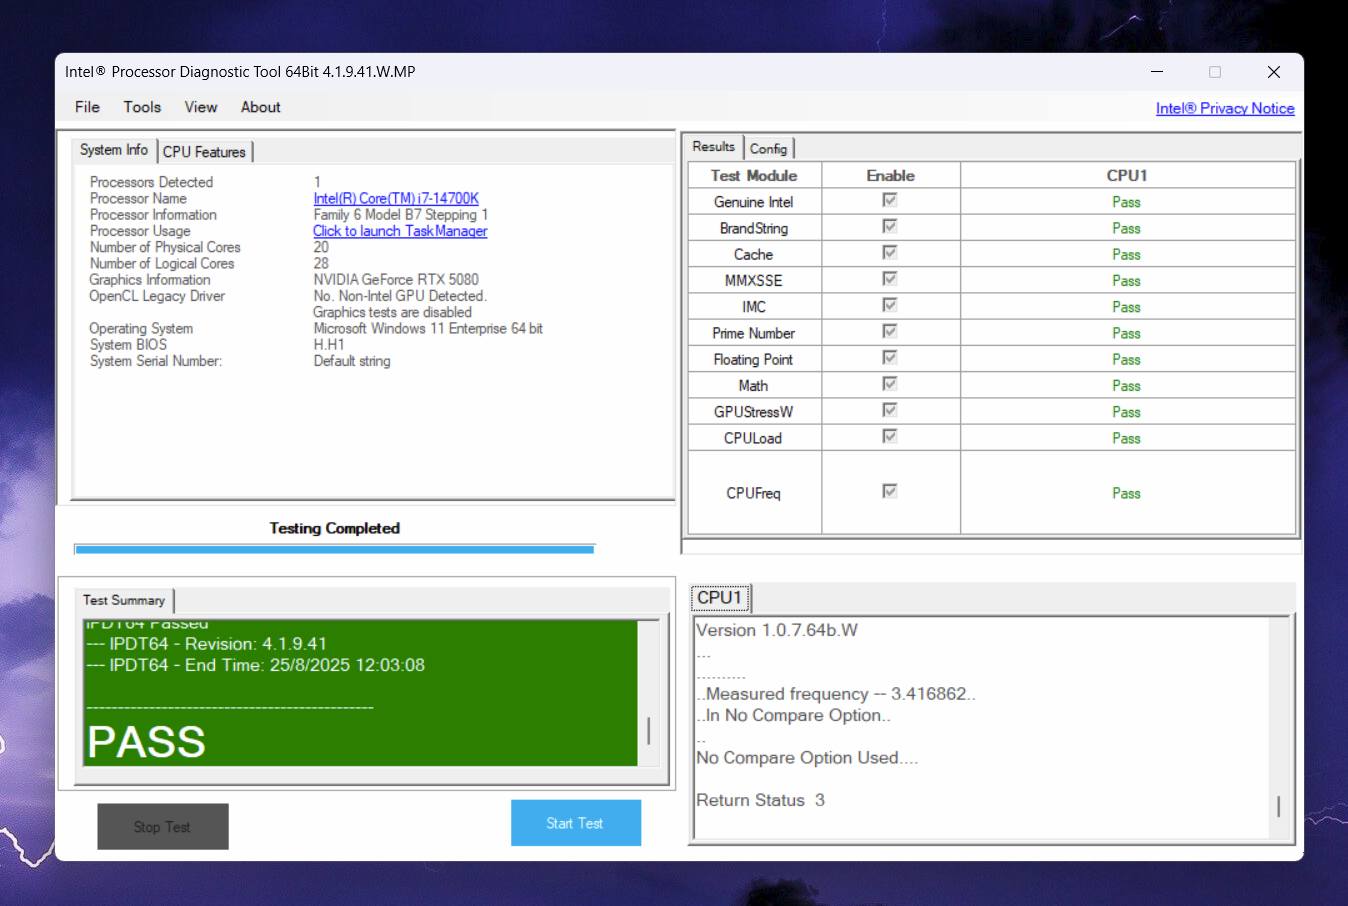Click the GPUStressW Pass result

point(1127,412)
